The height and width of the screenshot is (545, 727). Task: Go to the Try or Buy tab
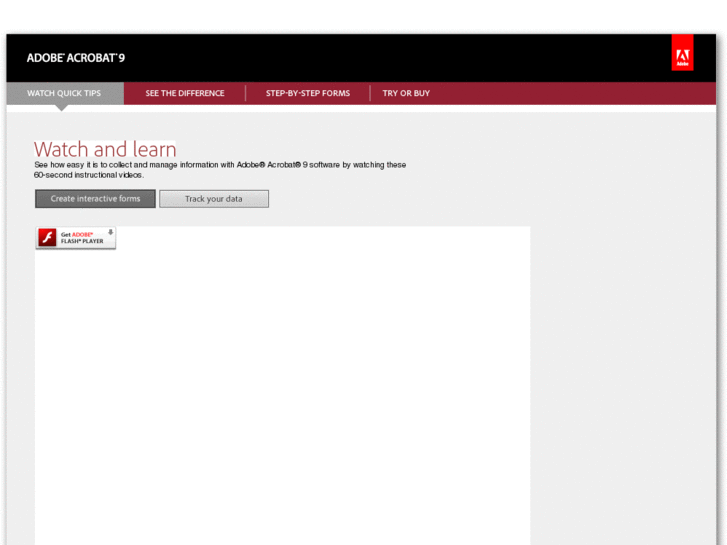coord(406,93)
